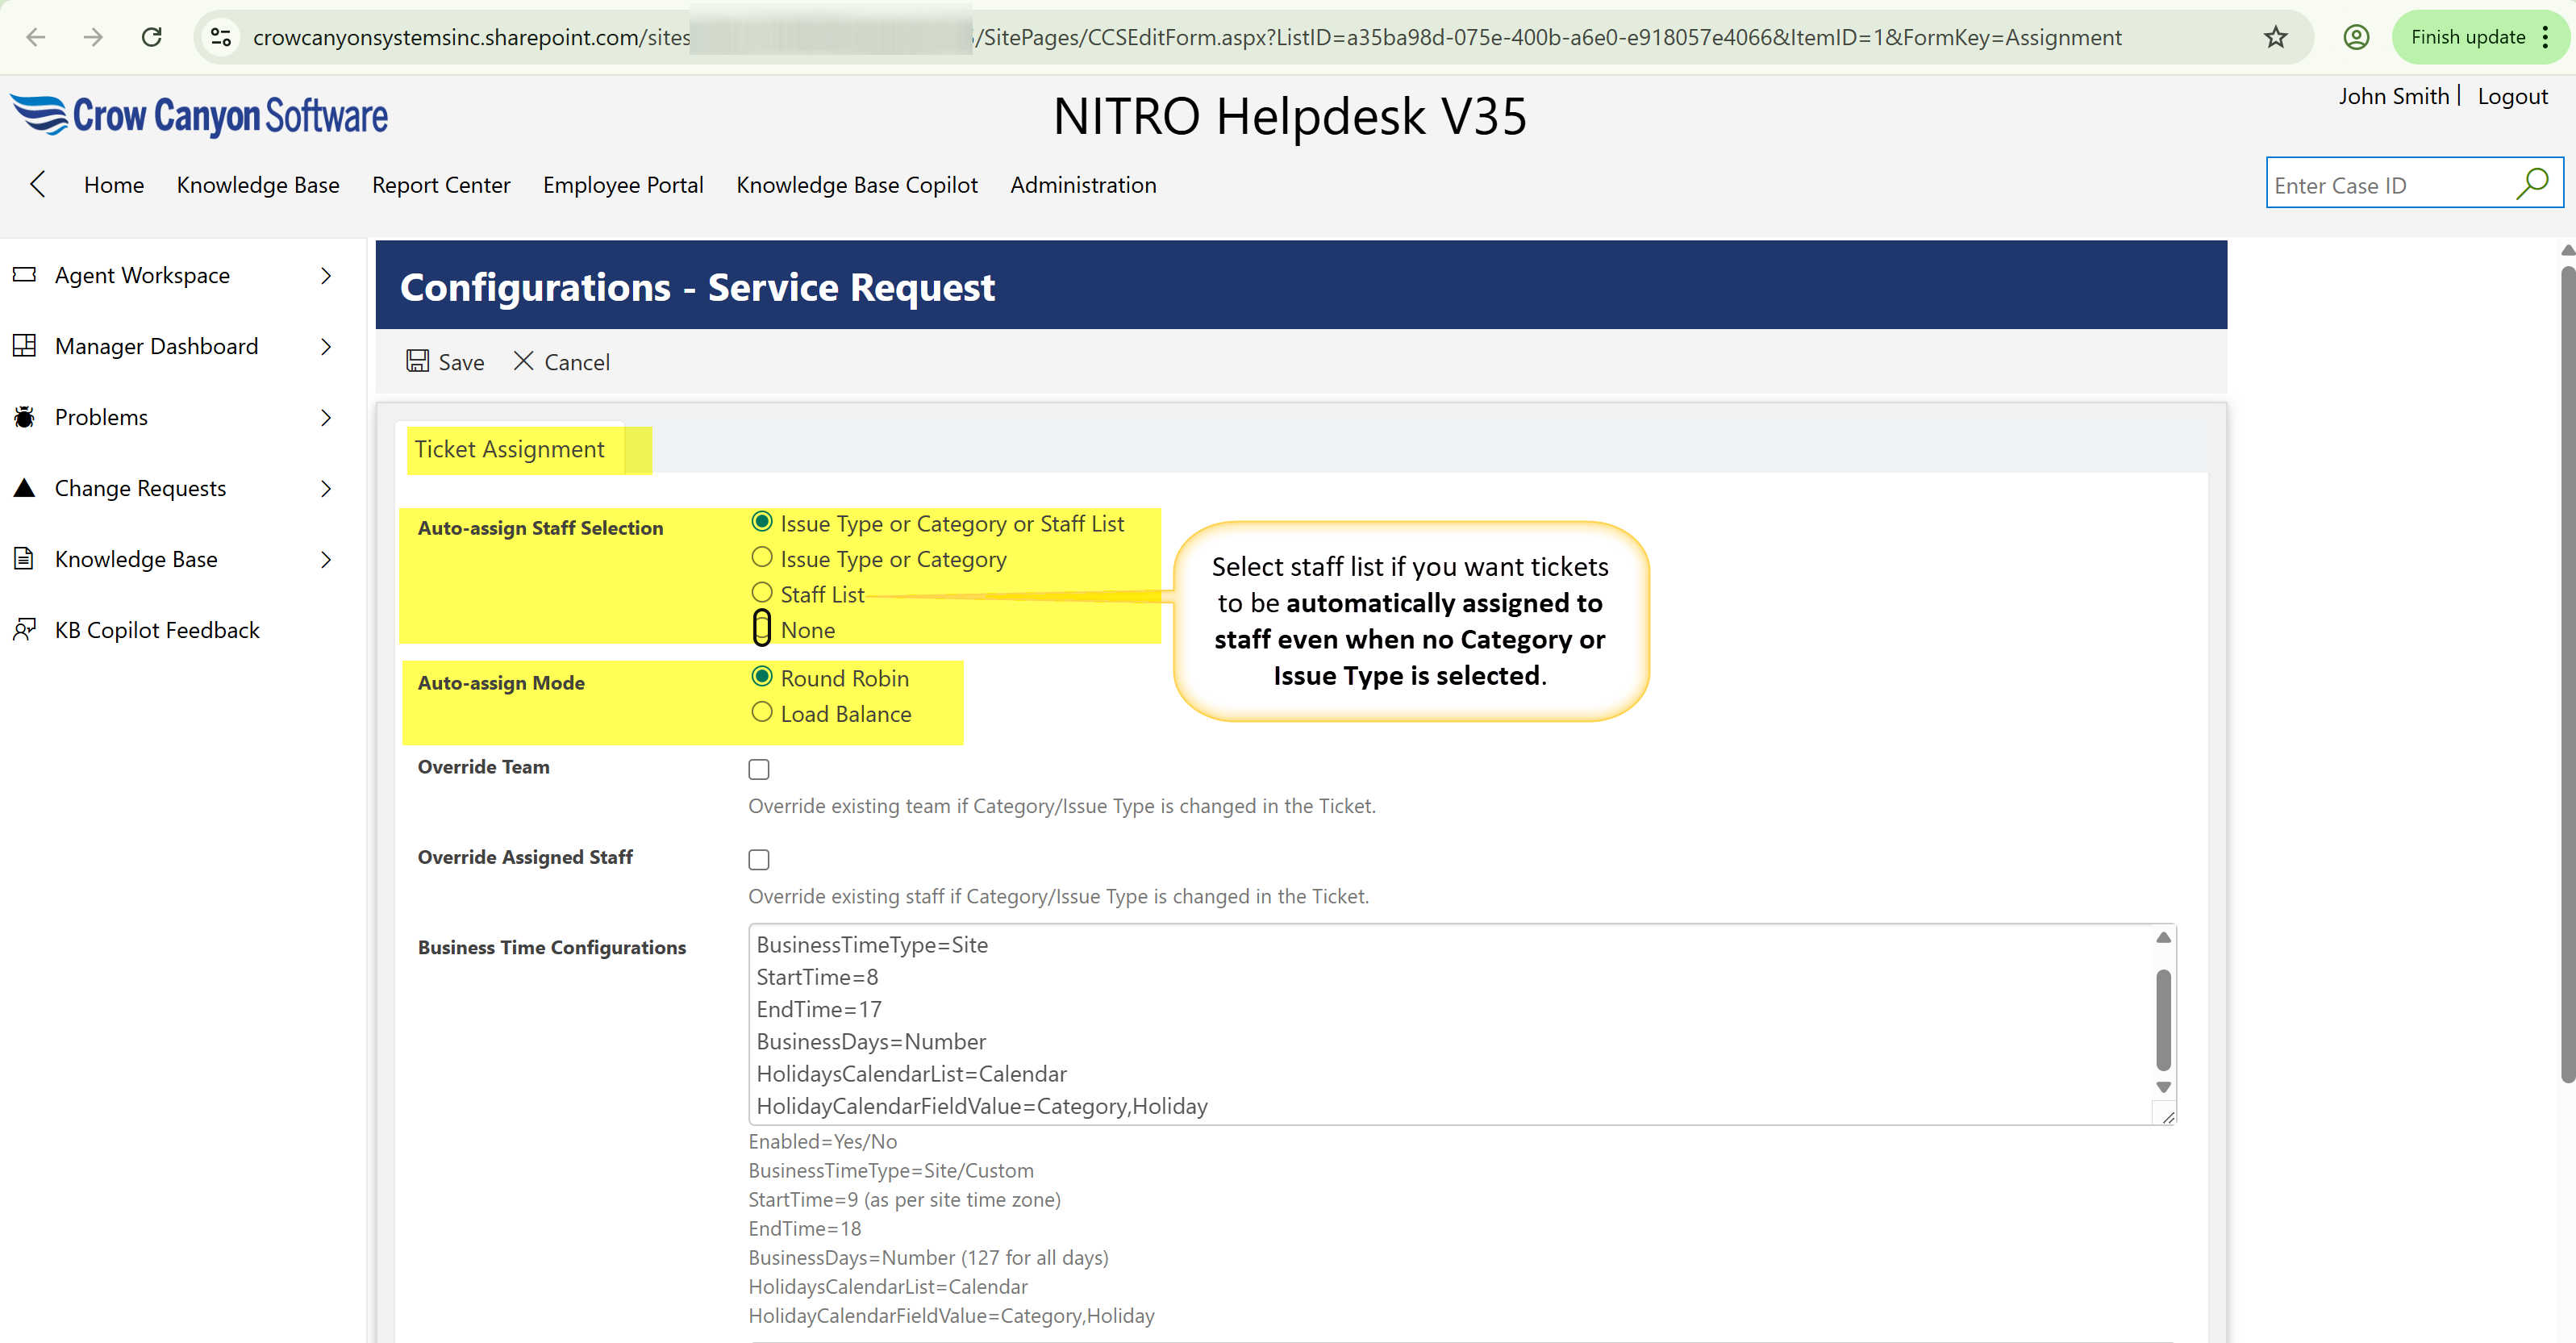Expand the Agent Workspace chevron

coord(326,275)
